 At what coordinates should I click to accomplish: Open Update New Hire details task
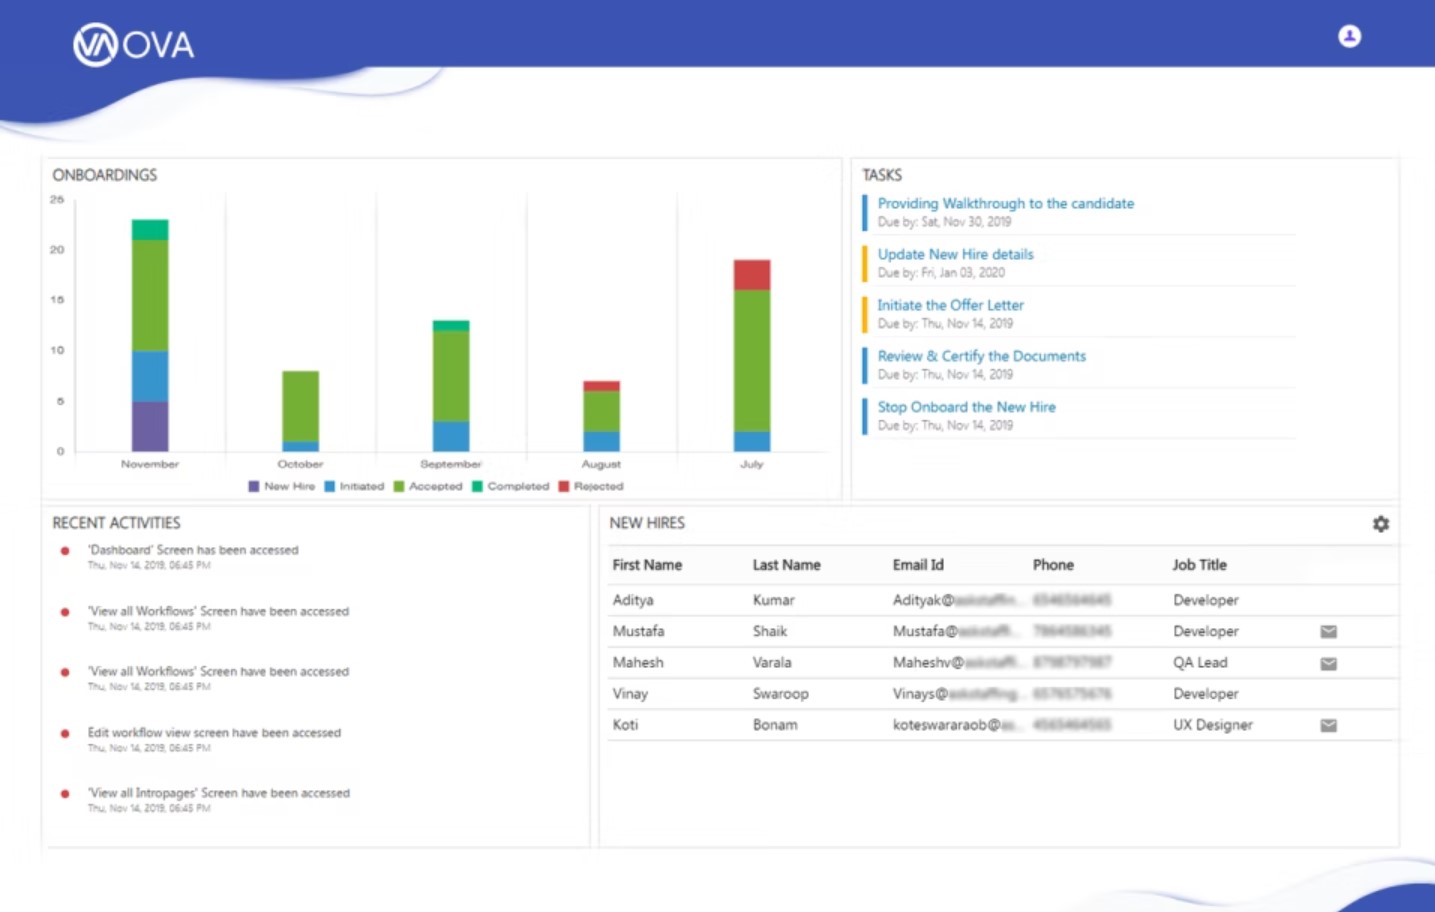[x=955, y=254]
